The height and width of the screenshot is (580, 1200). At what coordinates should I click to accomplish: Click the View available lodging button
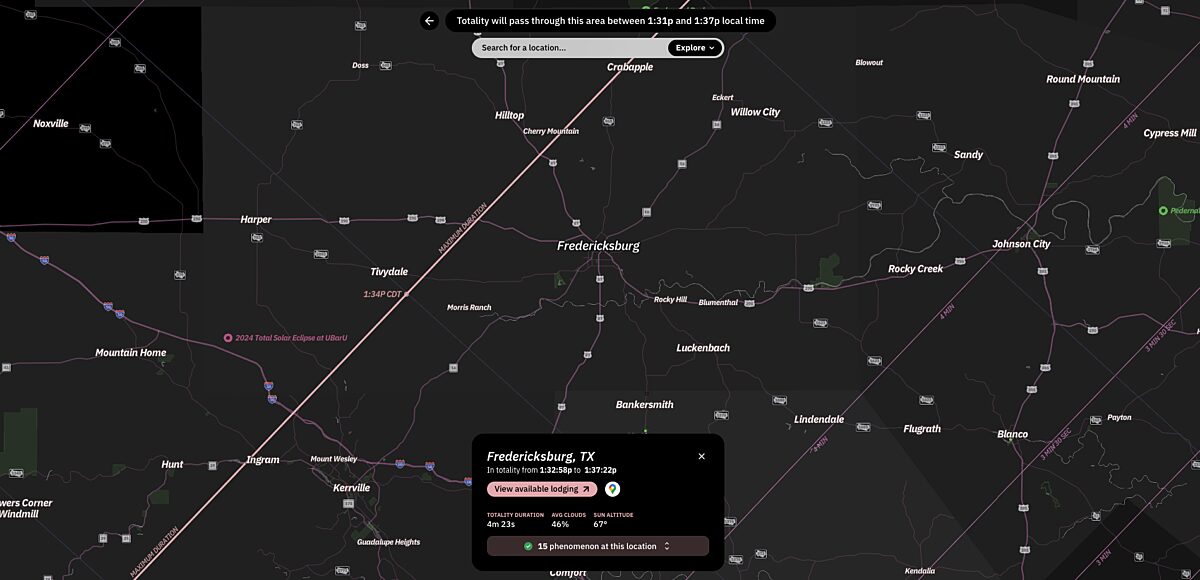click(541, 489)
